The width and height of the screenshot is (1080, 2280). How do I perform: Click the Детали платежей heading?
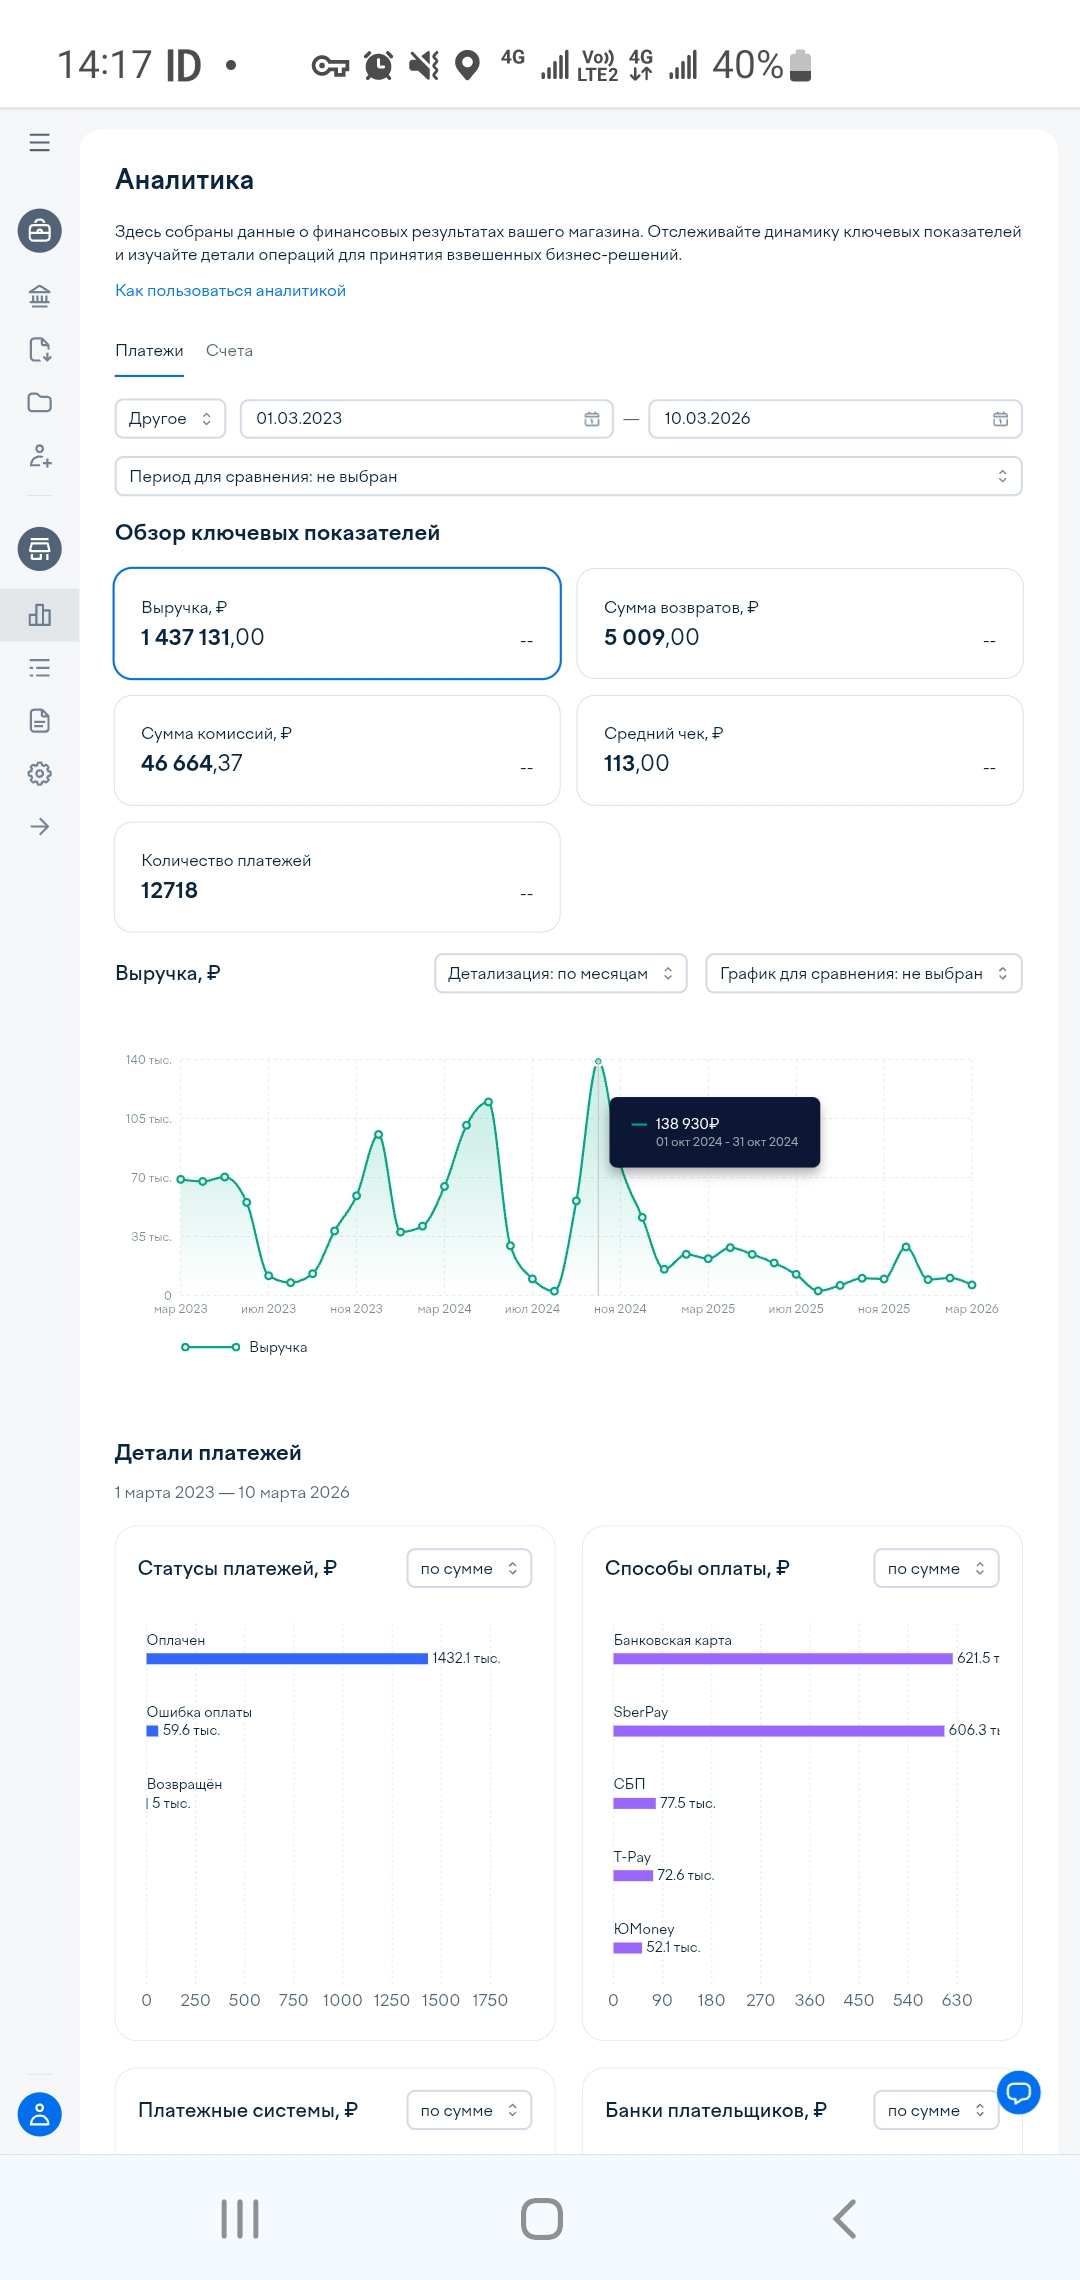click(x=208, y=1453)
